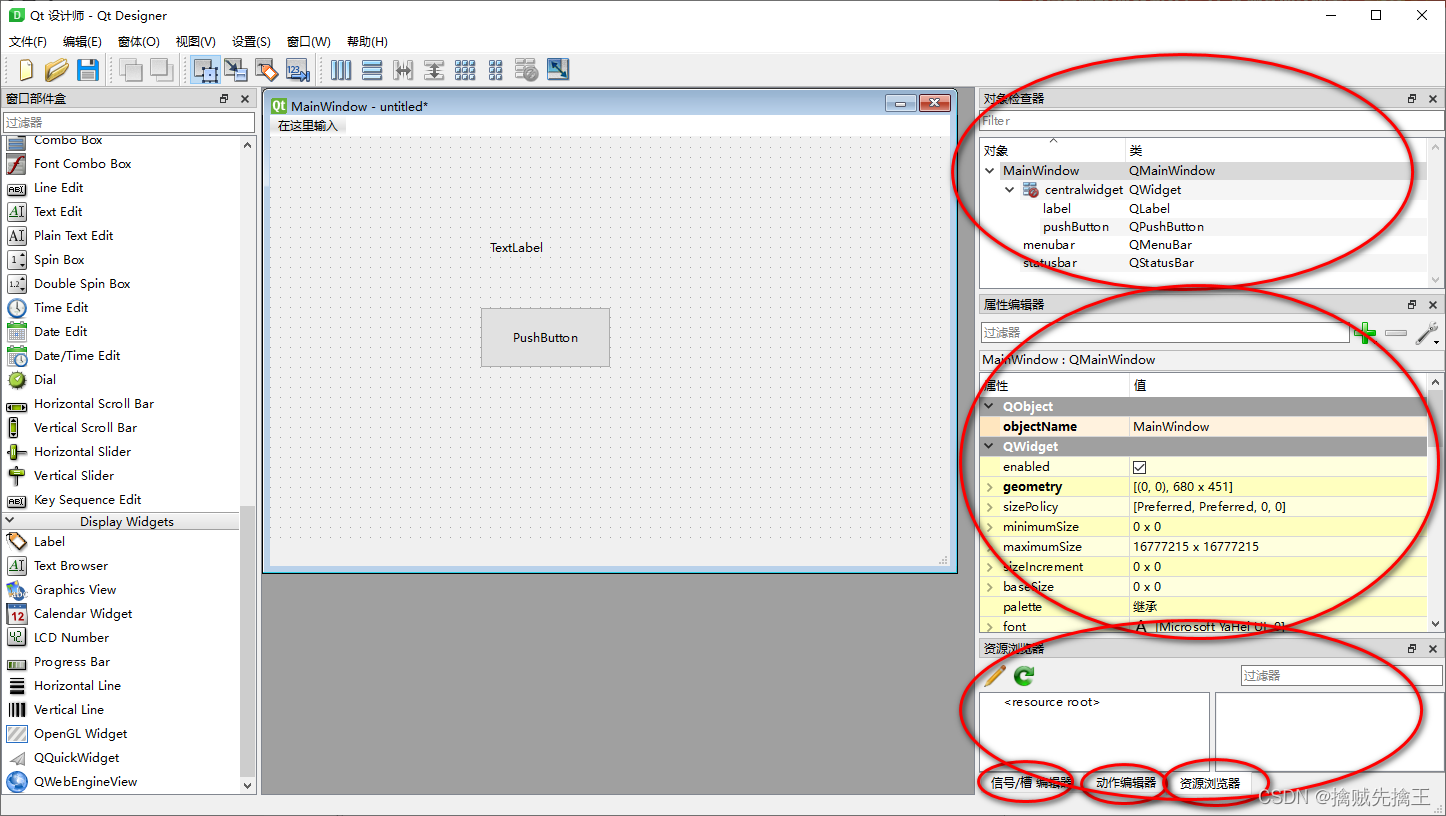The height and width of the screenshot is (816, 1446).
Task: Open the 文件(F) menu
Action: 28,42
